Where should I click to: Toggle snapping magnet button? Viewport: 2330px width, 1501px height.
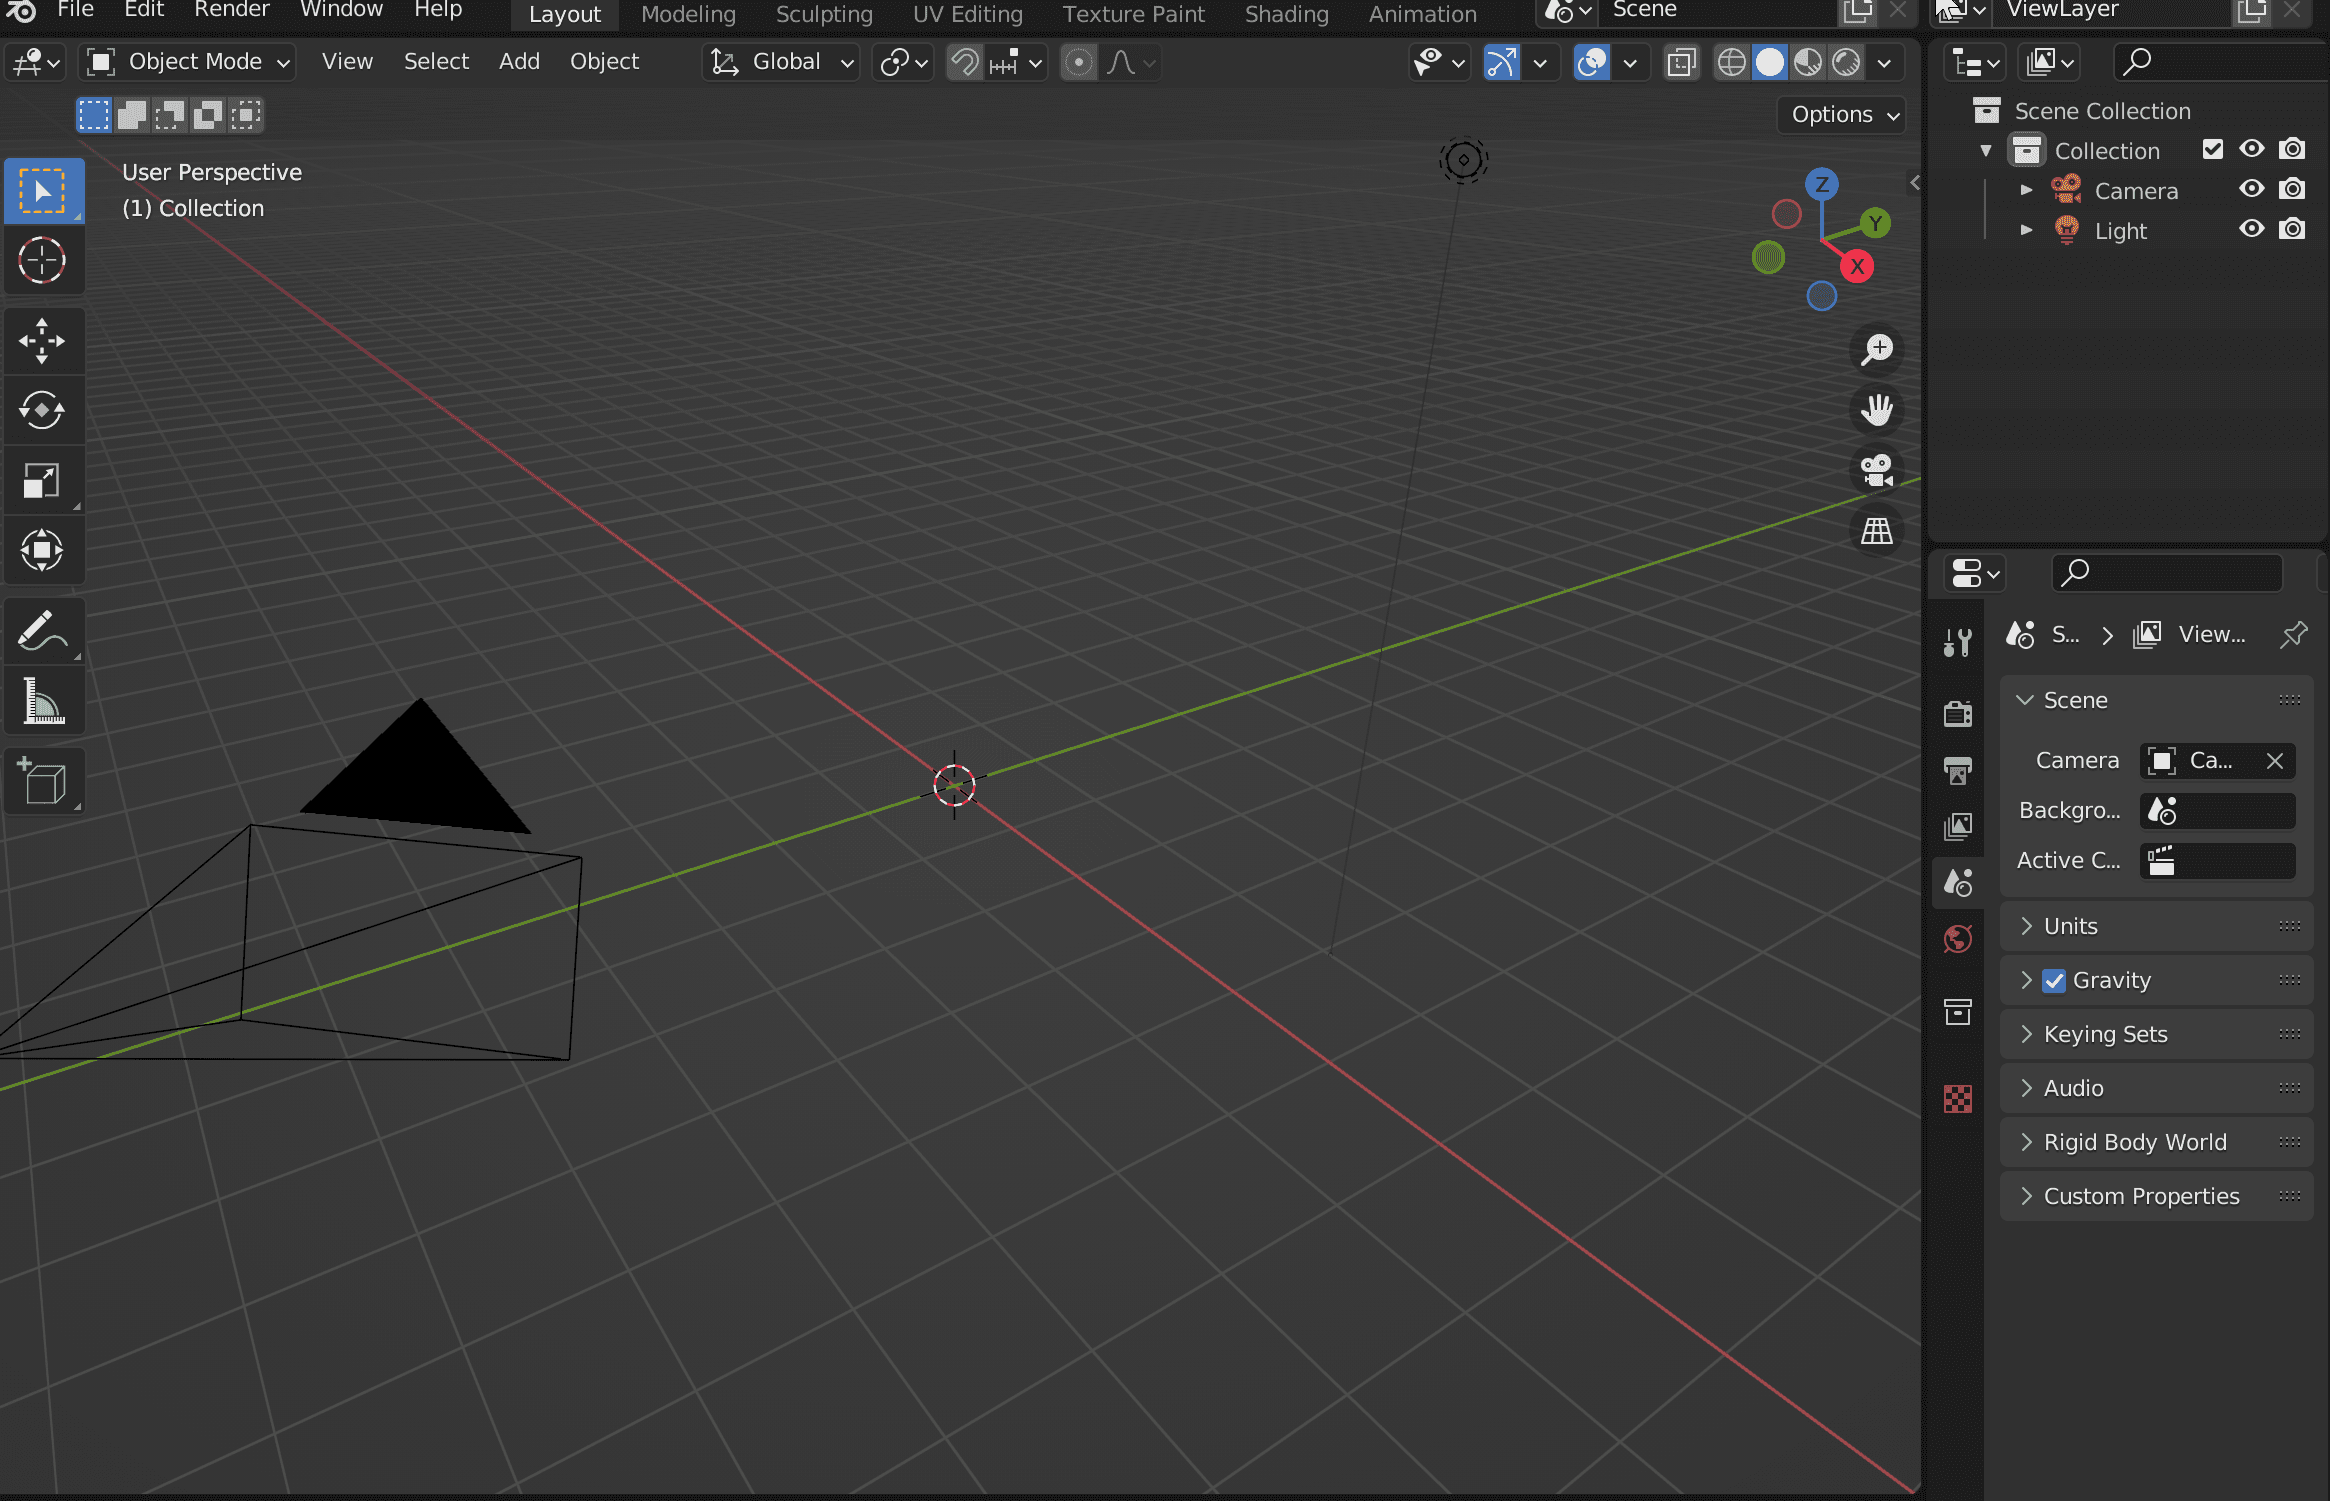tap(964, 62)
